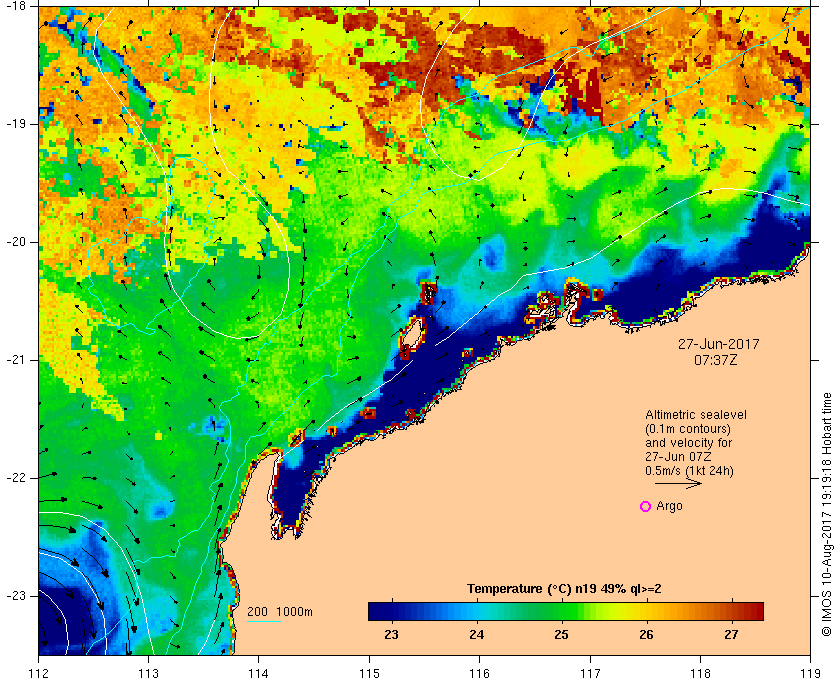The height and width of the screenshot is (680, 840).
Task: Click the '0.5m/s (1kt 24h)' text
Action: click(x=689, y=471)
